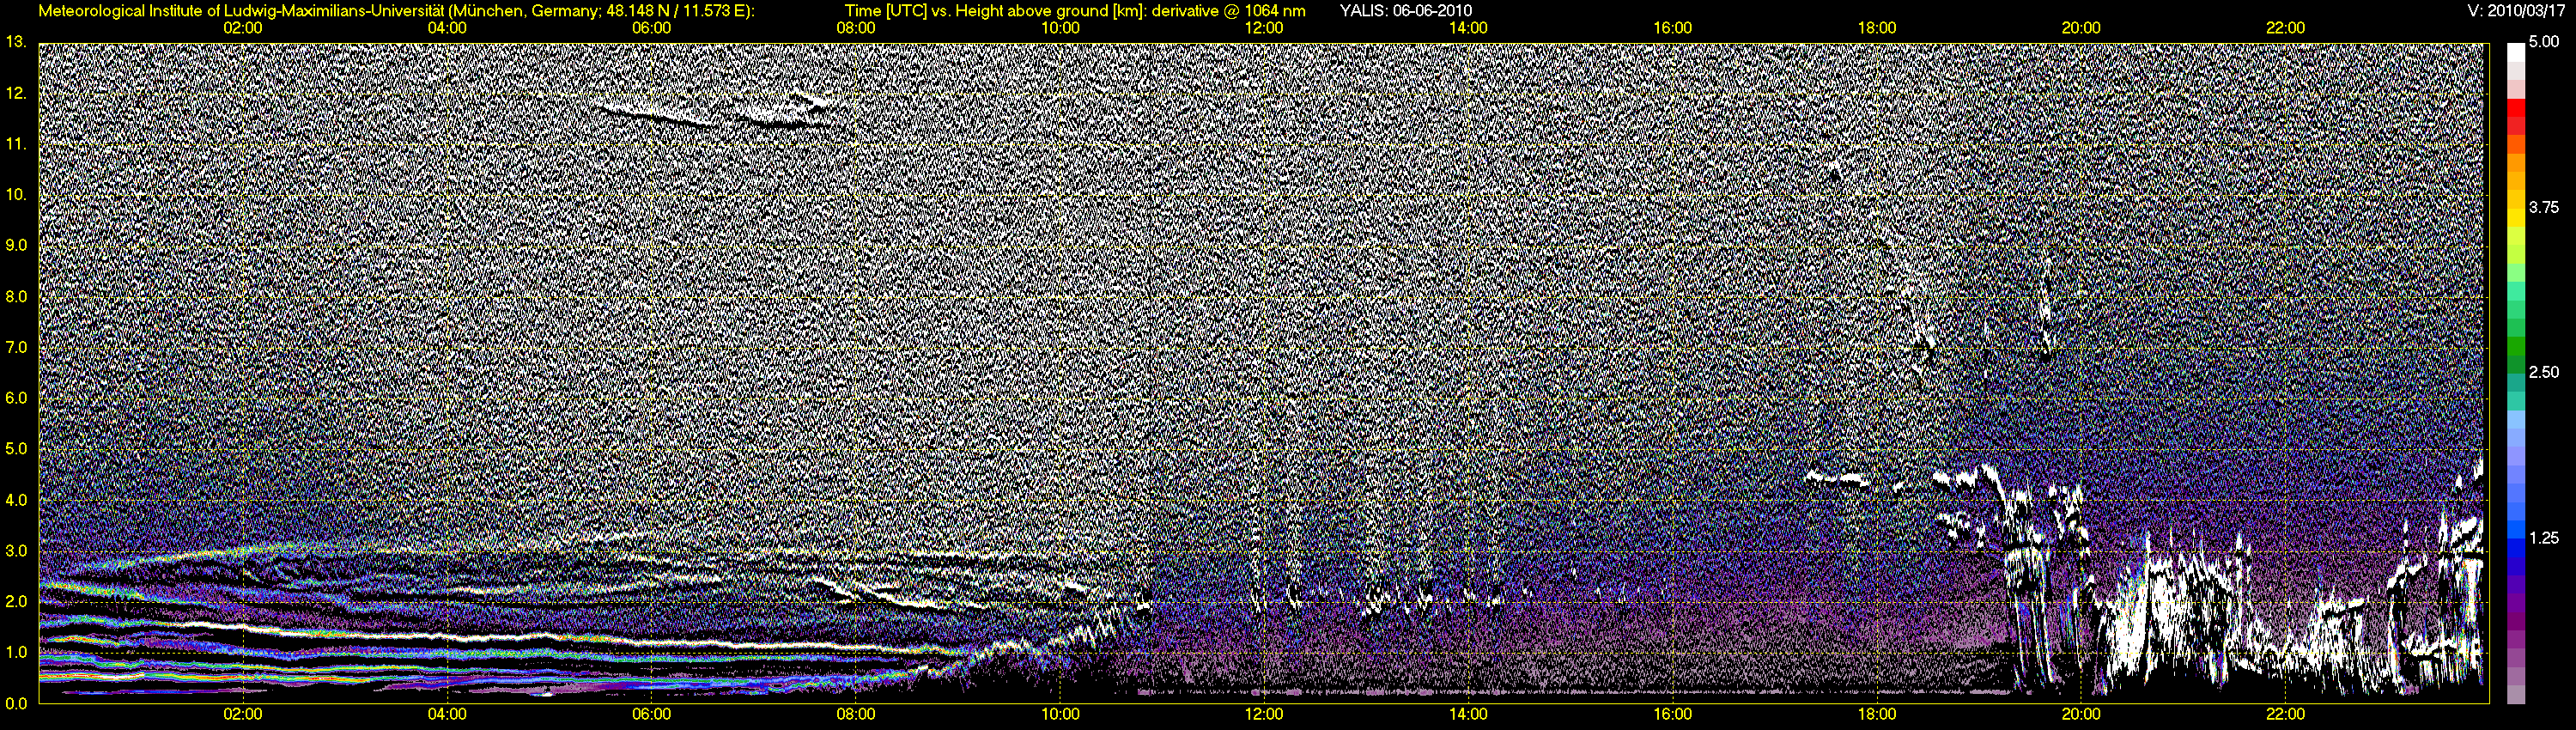
Task: Click the 06:00 label on the bottom time axis
Action: click(x=651, y=715)
